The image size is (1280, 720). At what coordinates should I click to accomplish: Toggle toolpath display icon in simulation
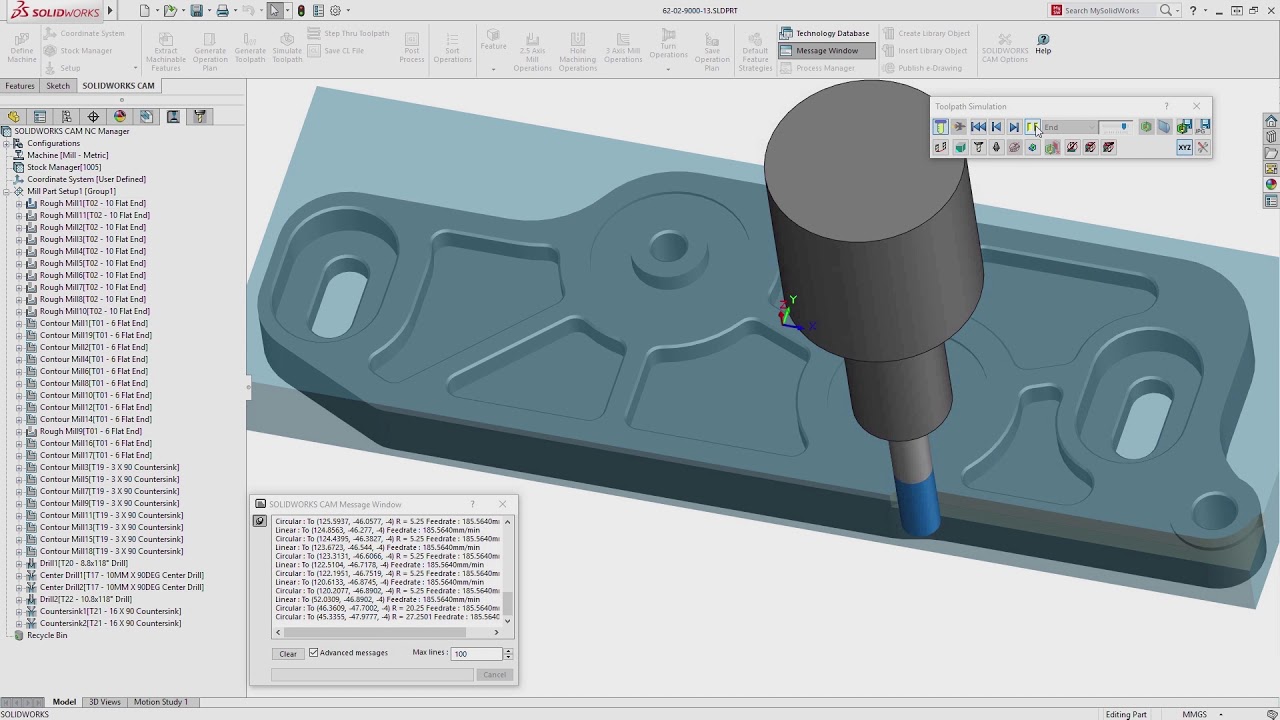coord(940,148)
